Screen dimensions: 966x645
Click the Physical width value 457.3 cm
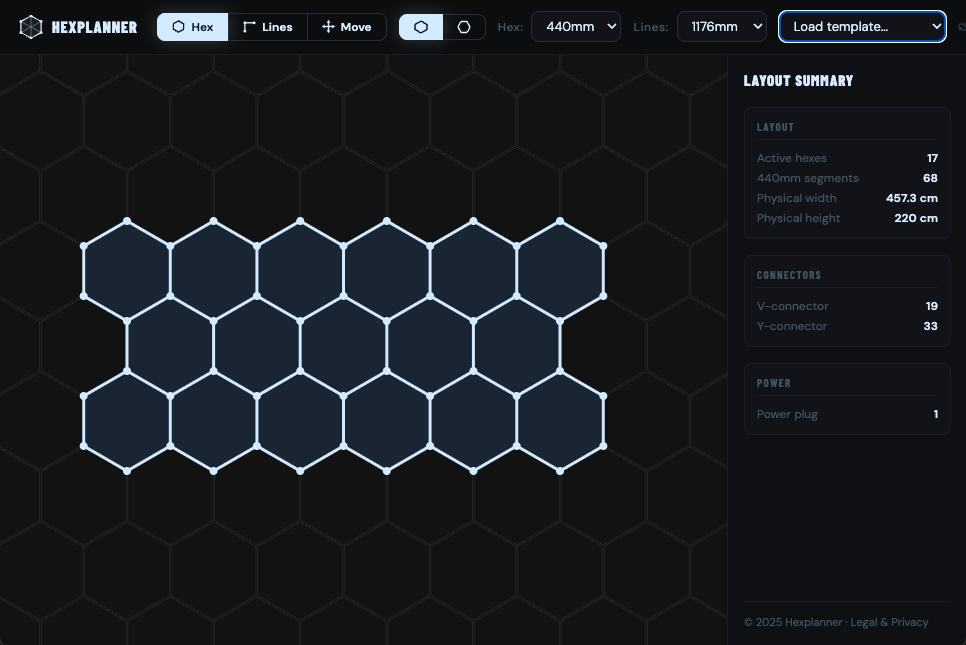(x=912, y=198)
